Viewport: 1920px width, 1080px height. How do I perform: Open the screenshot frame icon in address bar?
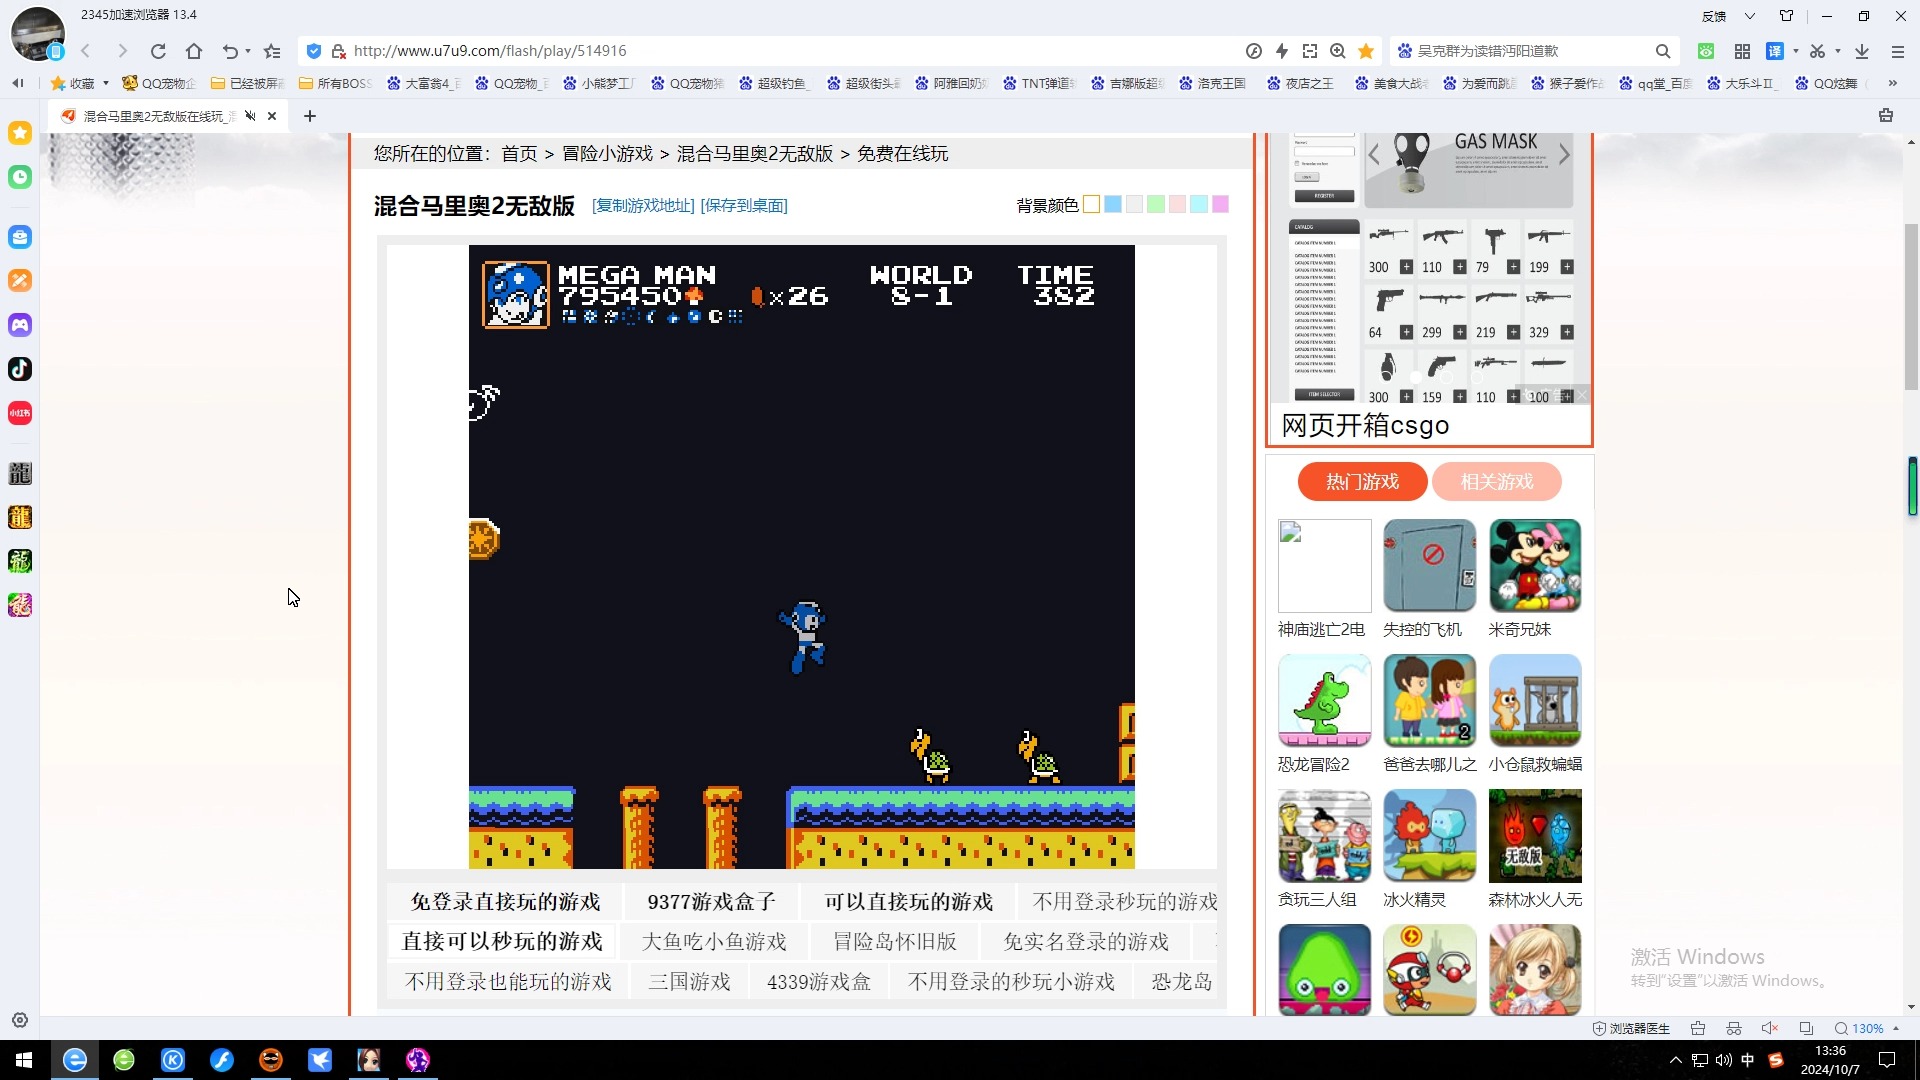pyautogui.click(x=1310, y=51)
